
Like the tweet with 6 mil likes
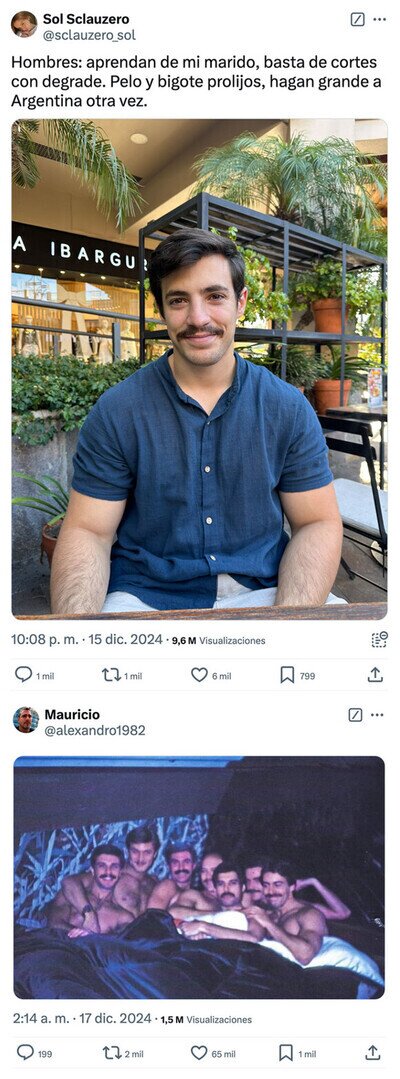199,675
